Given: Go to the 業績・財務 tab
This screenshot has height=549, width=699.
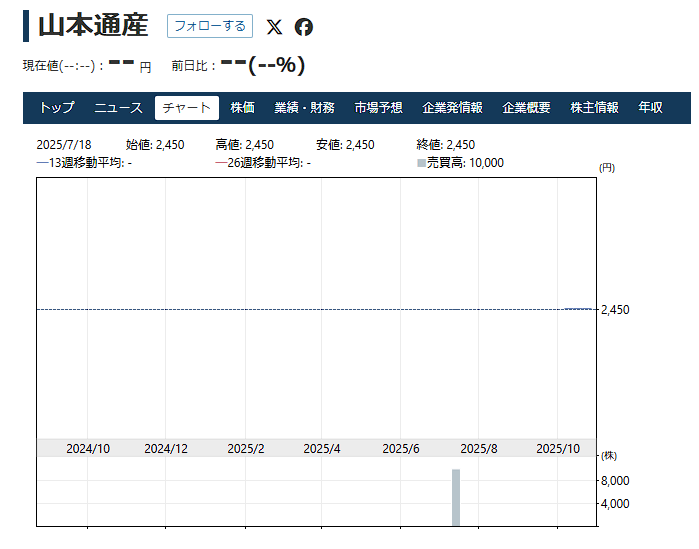Looking at the screenshot, I should click(304, 107).
